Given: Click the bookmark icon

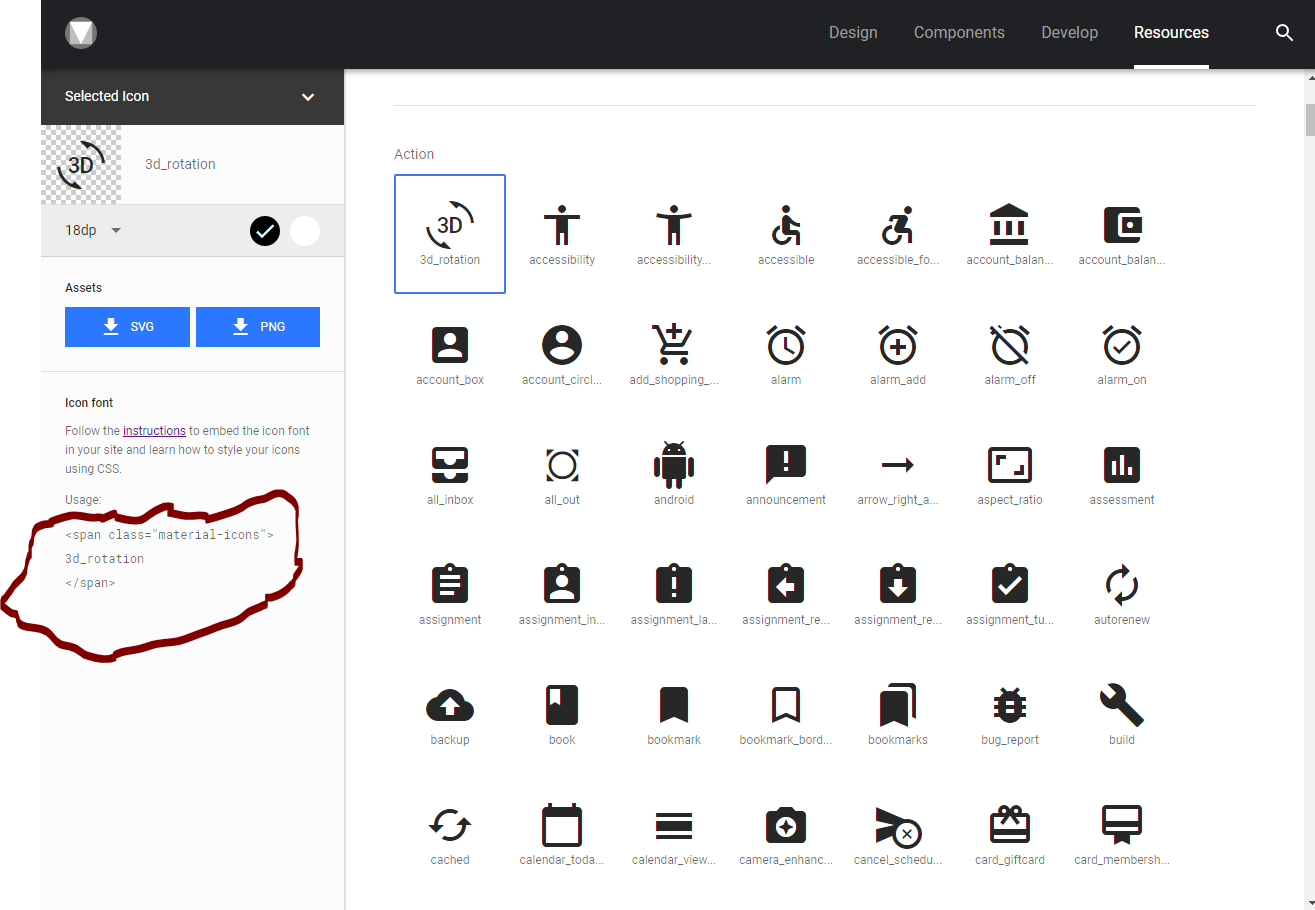Looking at the screenshot, I should (674, 705).
